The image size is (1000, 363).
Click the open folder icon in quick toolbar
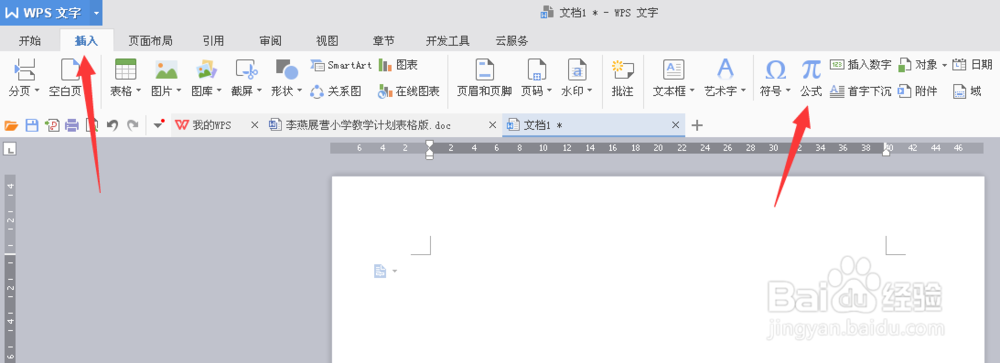coord(11,126)
